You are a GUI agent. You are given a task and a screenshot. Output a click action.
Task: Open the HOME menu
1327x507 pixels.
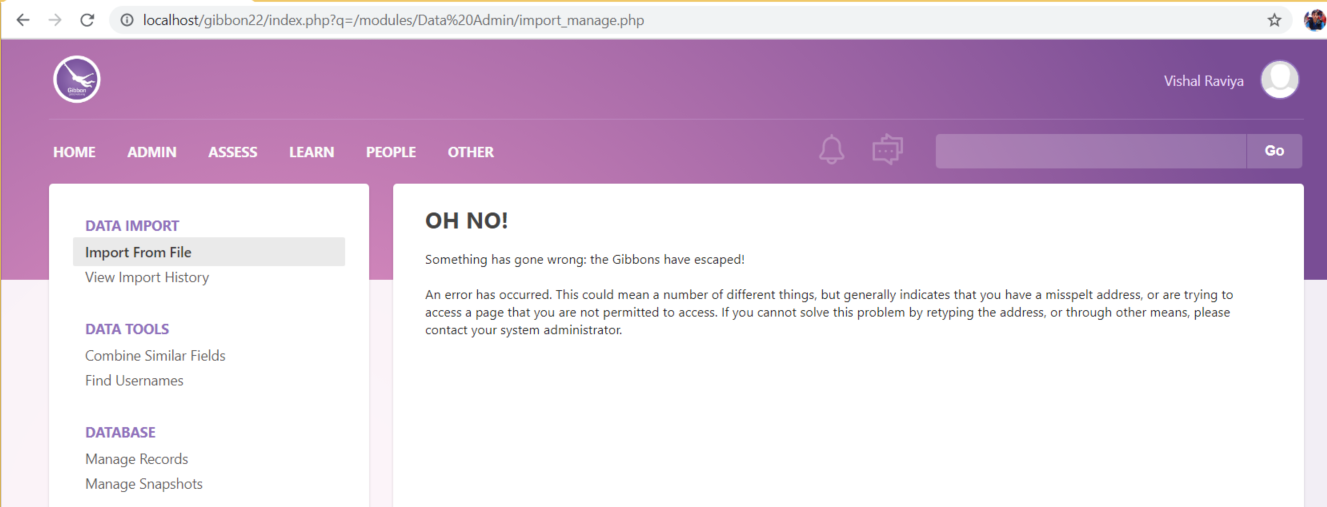click(74, 152)
